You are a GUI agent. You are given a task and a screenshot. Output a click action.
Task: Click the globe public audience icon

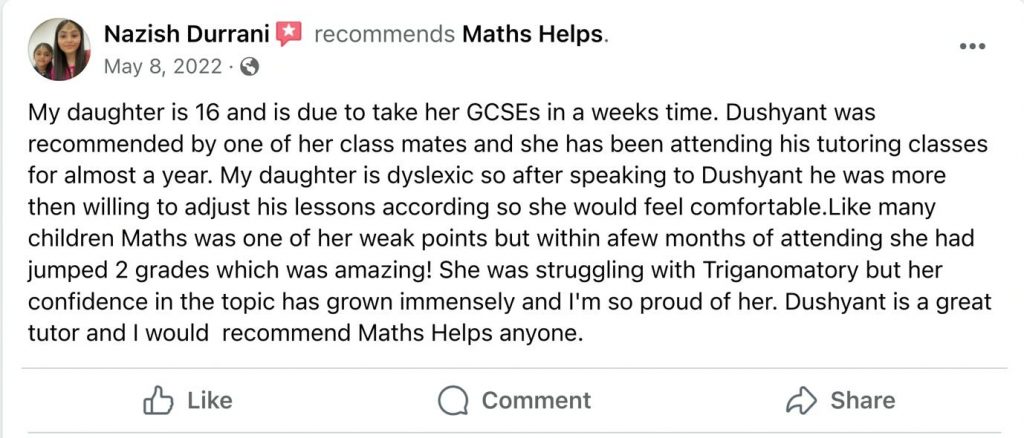(250, 67)
